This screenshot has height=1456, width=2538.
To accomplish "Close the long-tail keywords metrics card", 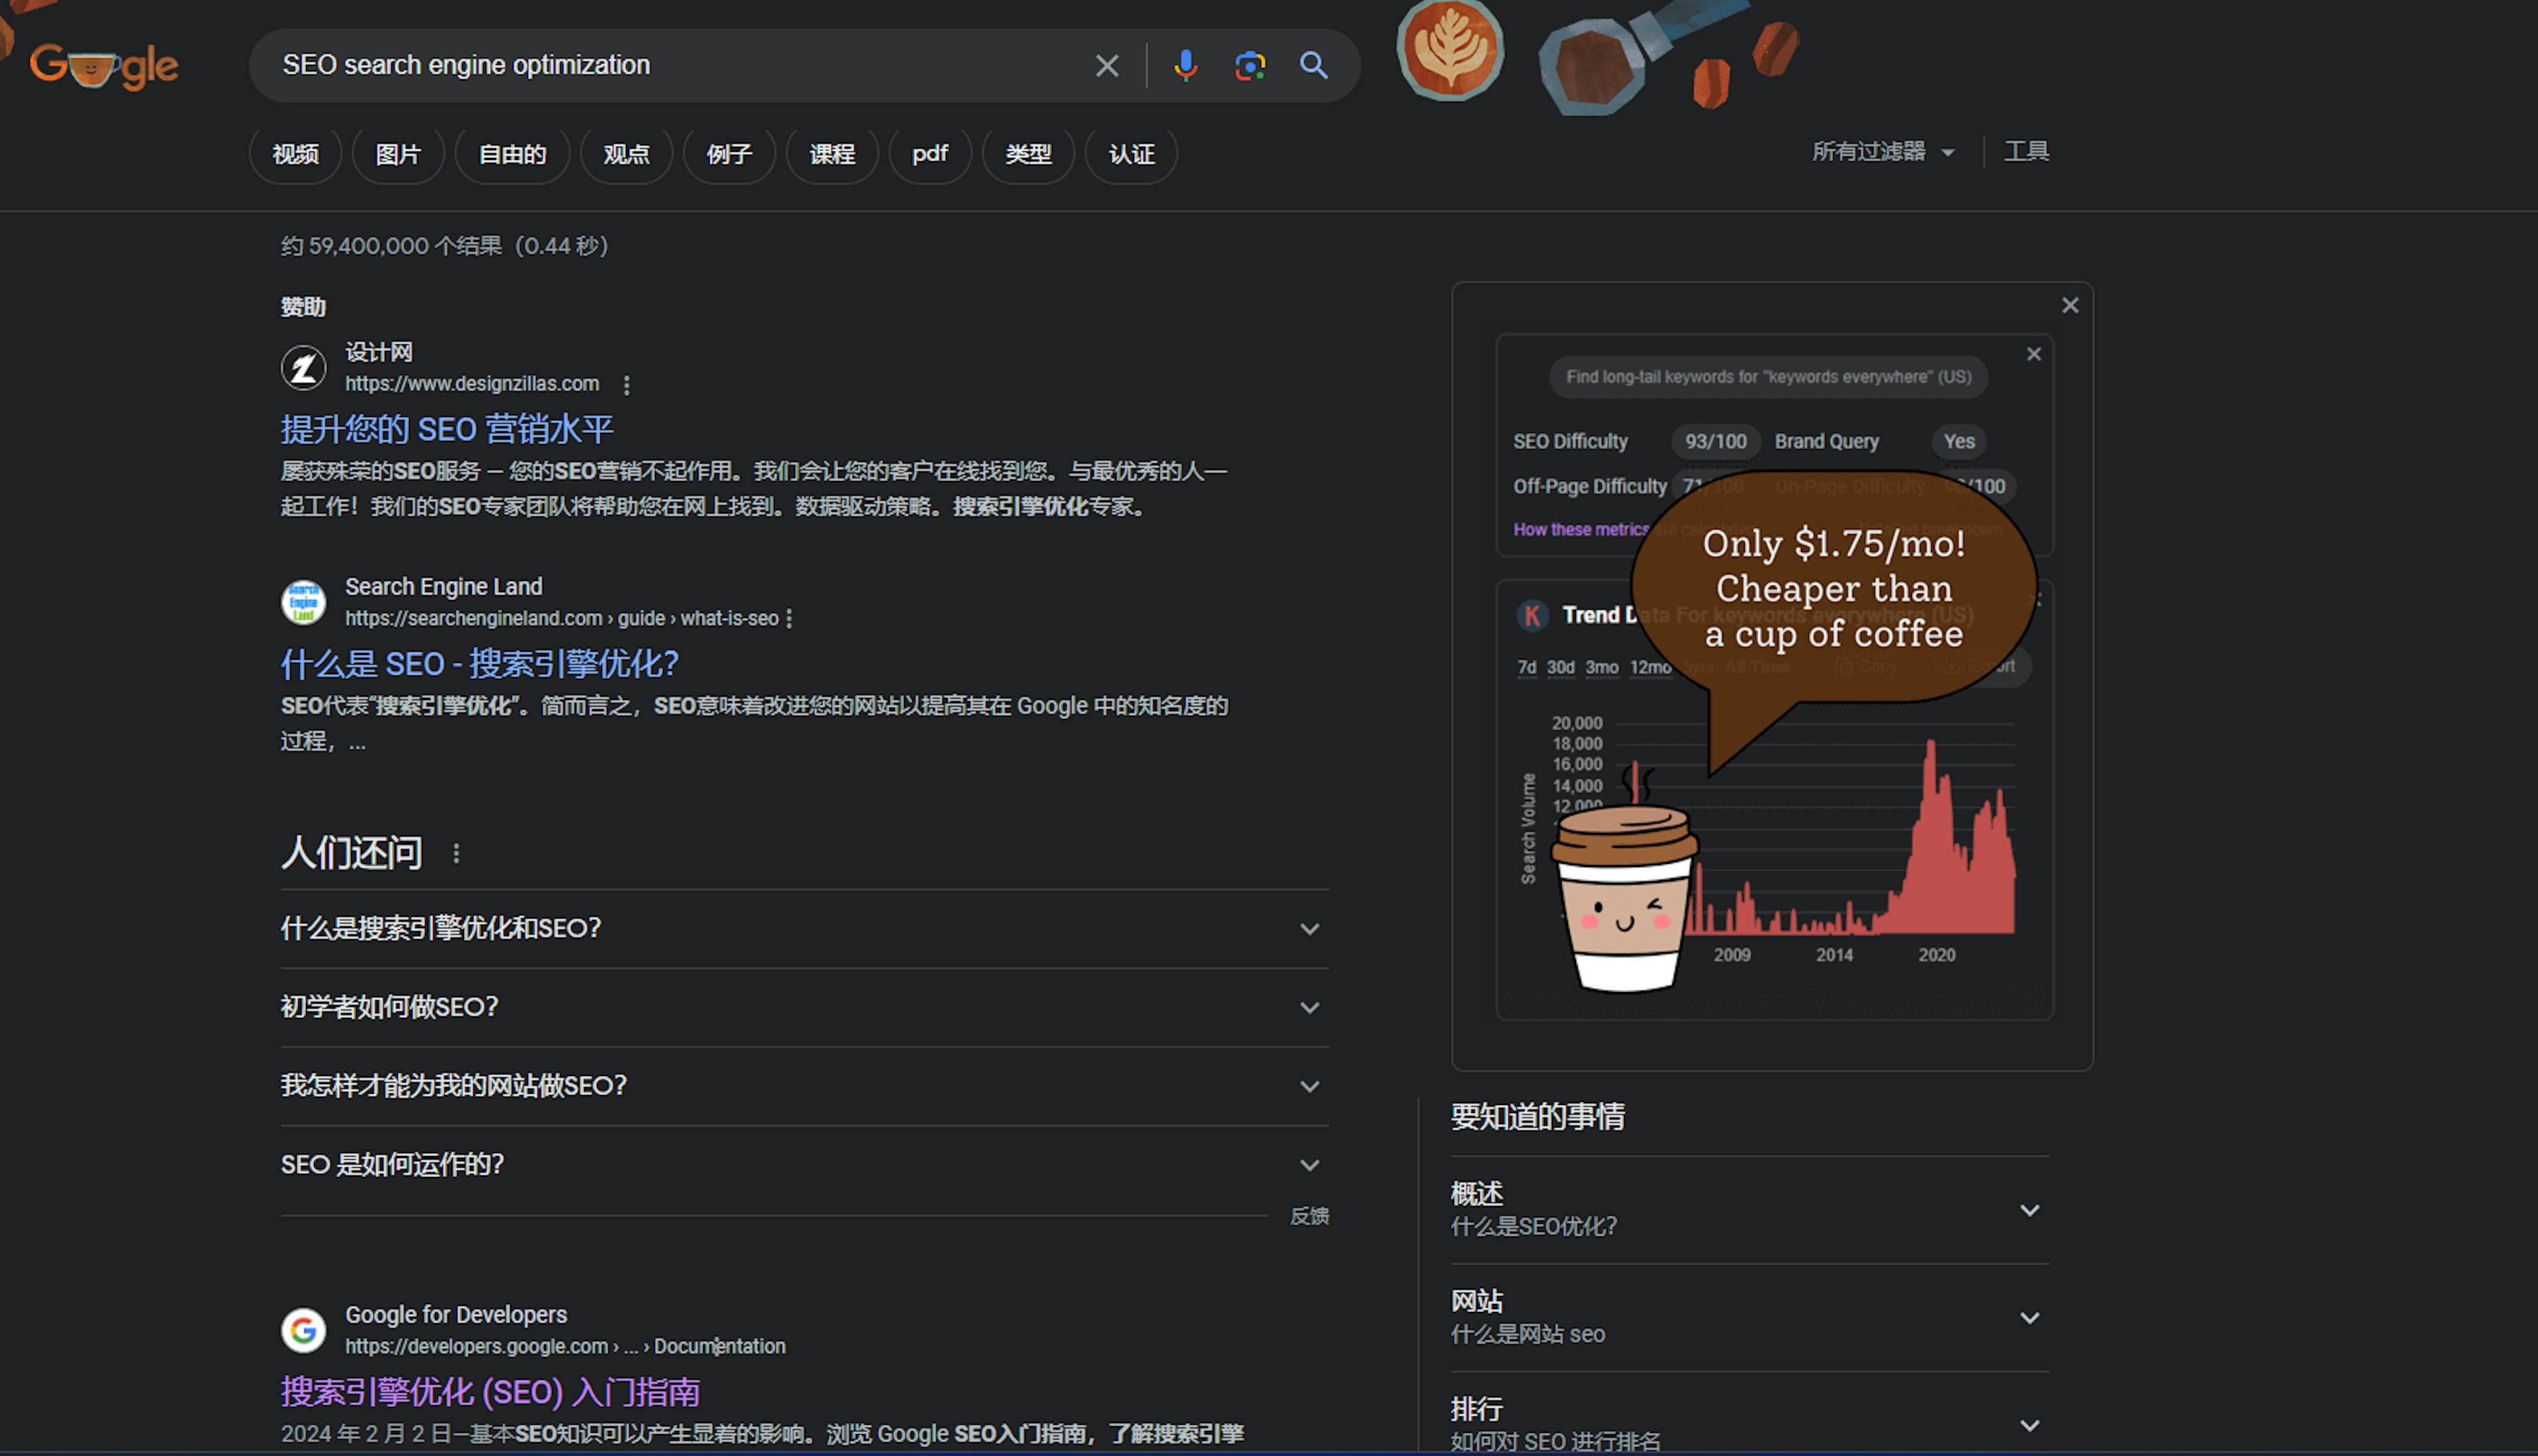I will [x=2034, y=354].
